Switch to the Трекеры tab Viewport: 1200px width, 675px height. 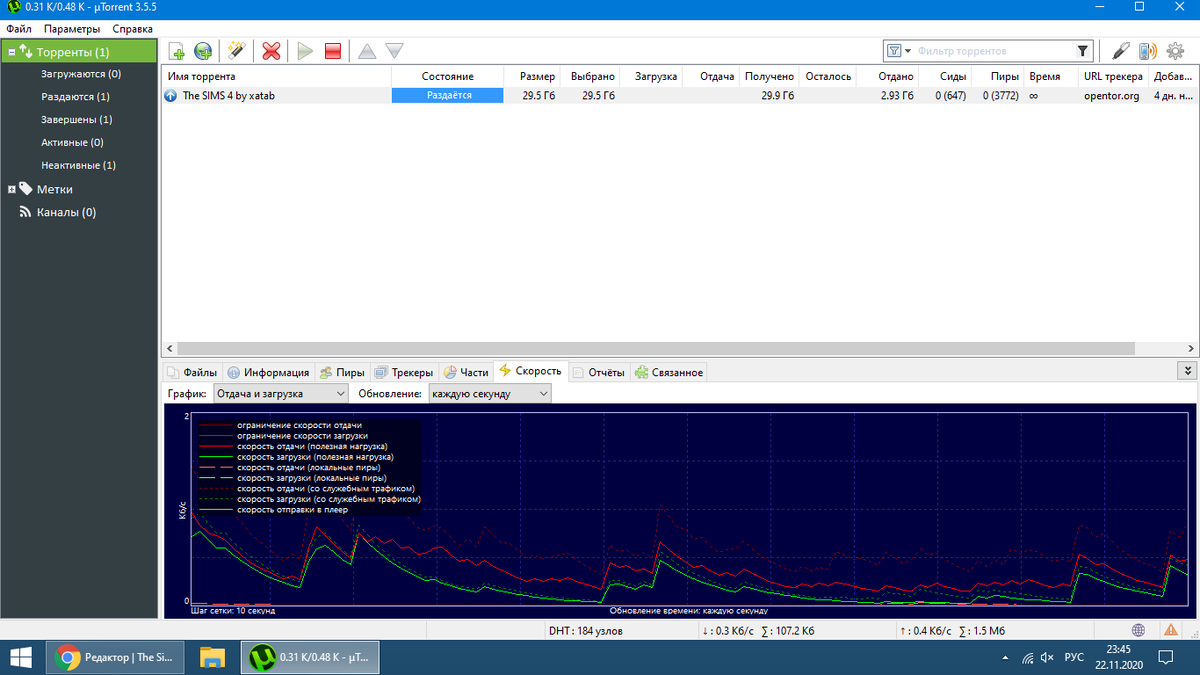[403, 372]
